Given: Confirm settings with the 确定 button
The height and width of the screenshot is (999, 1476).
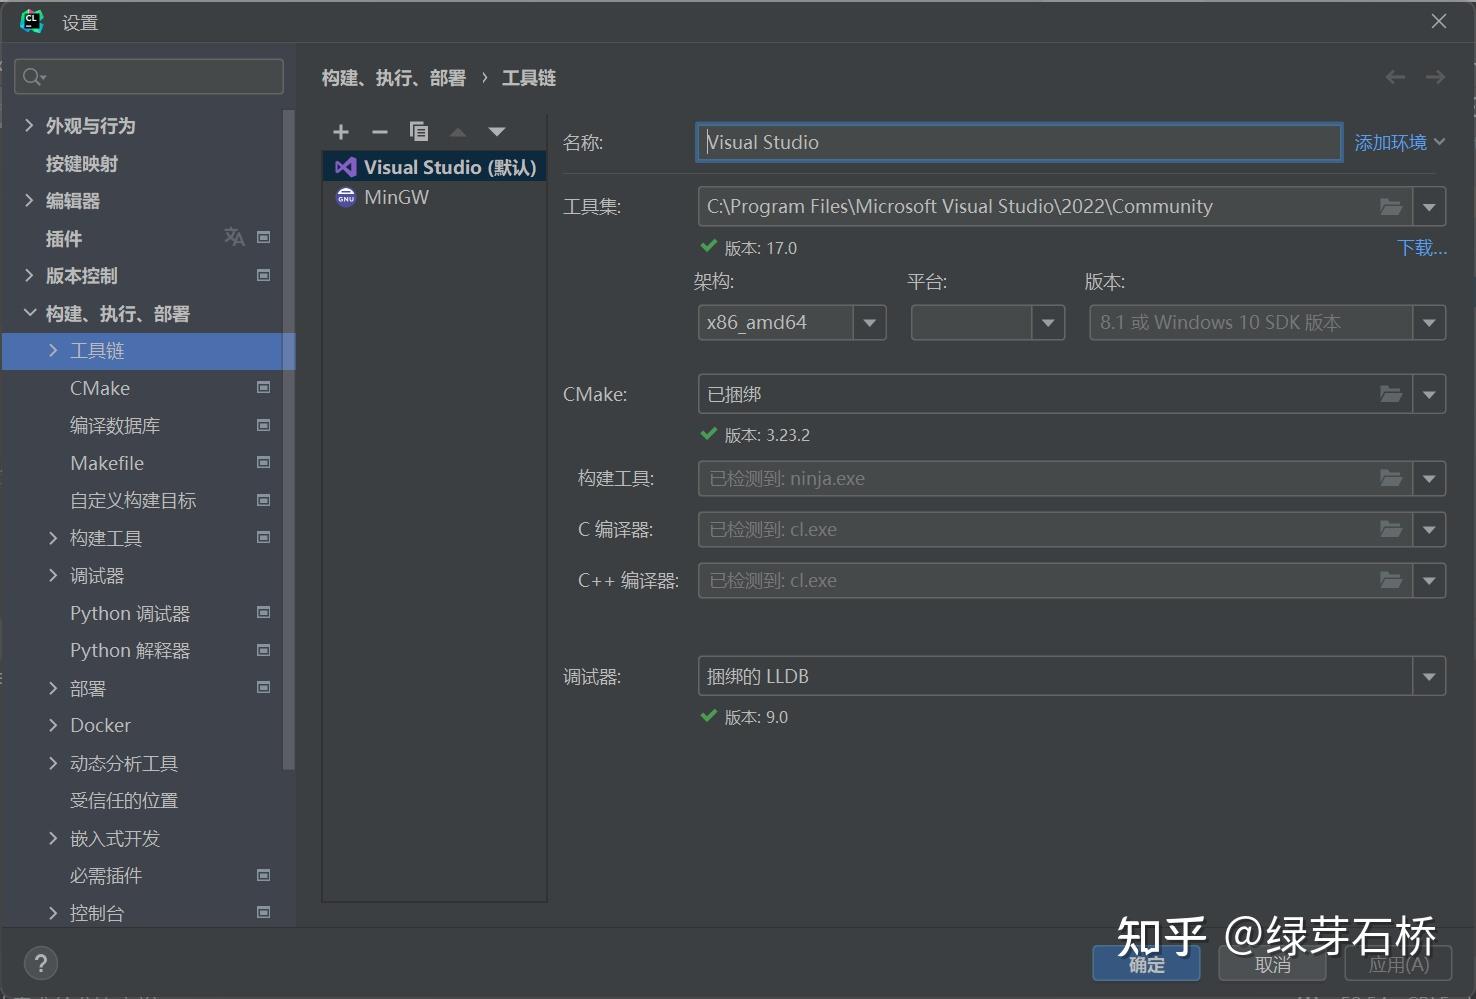Looking at the screenshot, I should click(1146, 963).
